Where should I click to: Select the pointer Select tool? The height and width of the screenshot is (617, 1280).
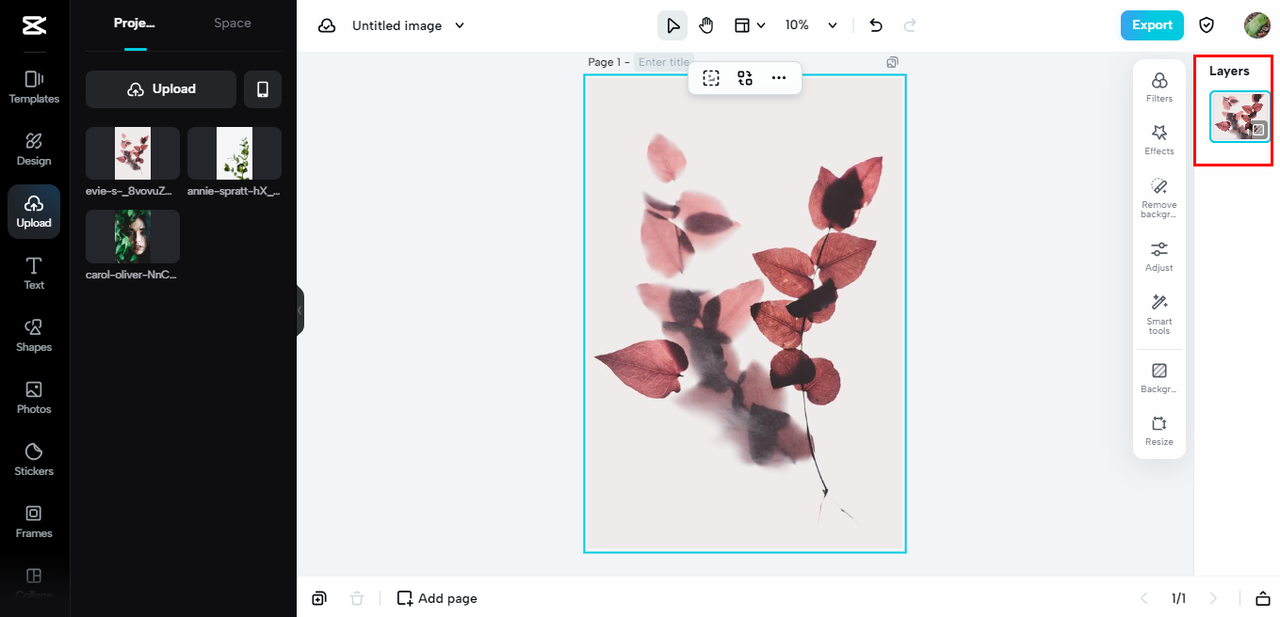tap(673, 25)
